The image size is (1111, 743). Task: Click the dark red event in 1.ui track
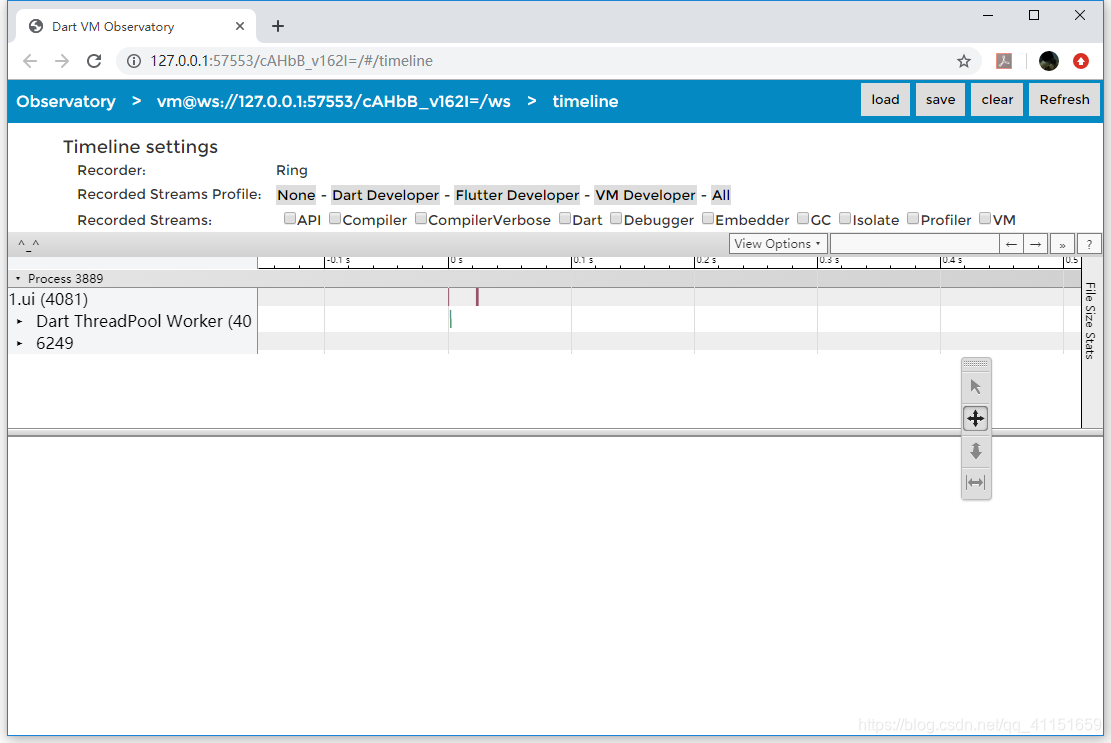(478, 297)
